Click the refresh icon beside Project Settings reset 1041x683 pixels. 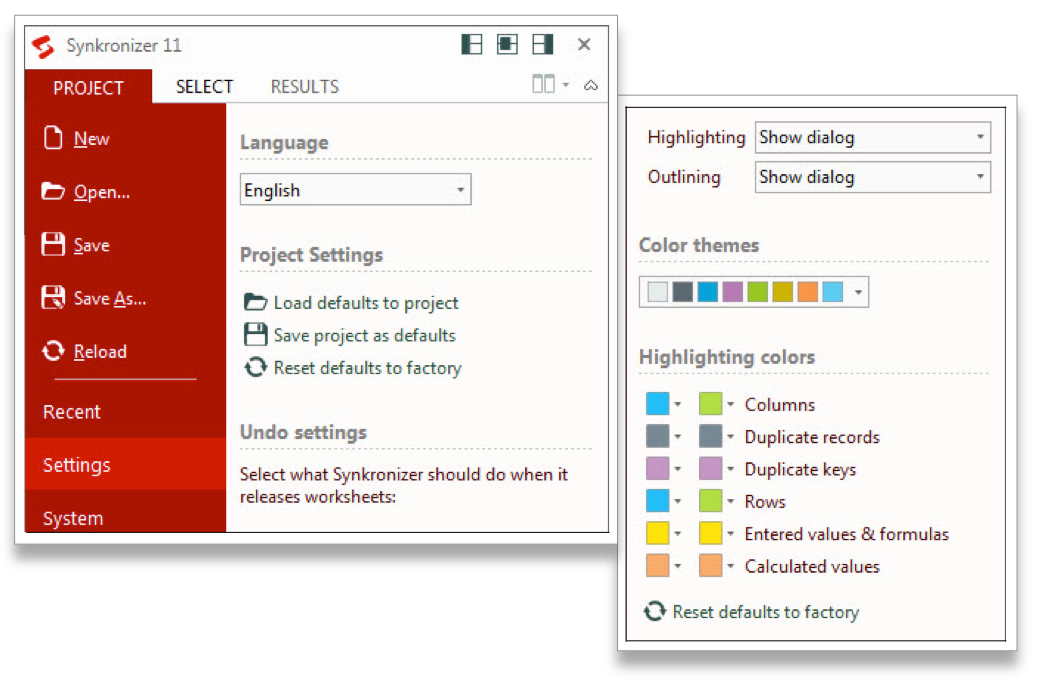click(x=256, y=367)
